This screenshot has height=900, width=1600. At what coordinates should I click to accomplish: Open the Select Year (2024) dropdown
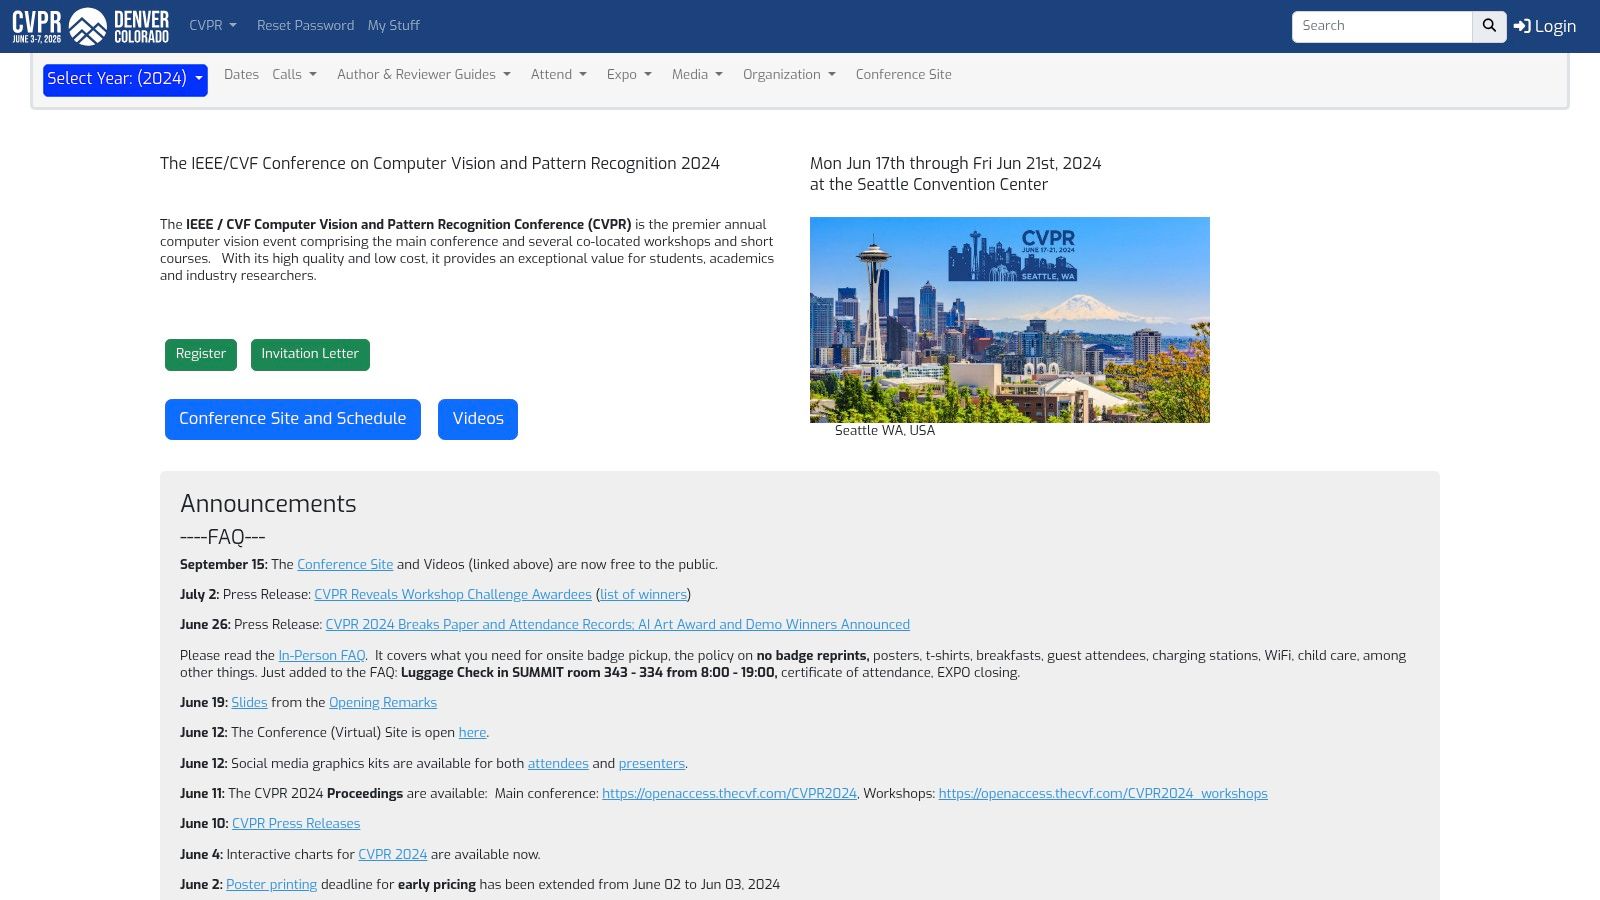(125, 80)
